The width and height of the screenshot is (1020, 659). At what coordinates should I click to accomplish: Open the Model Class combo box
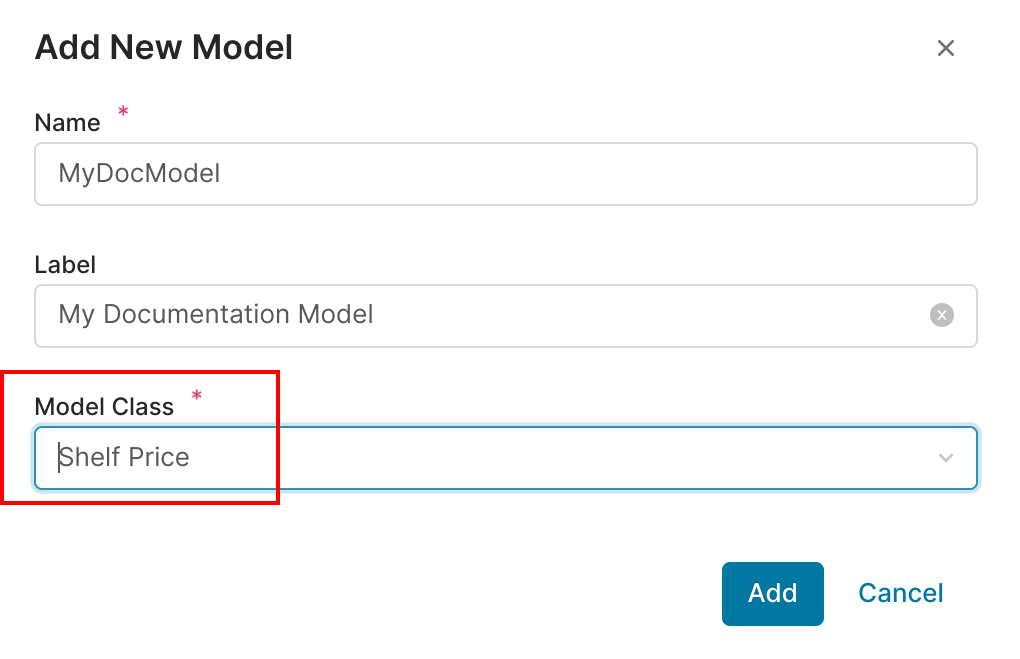point(505,458)
